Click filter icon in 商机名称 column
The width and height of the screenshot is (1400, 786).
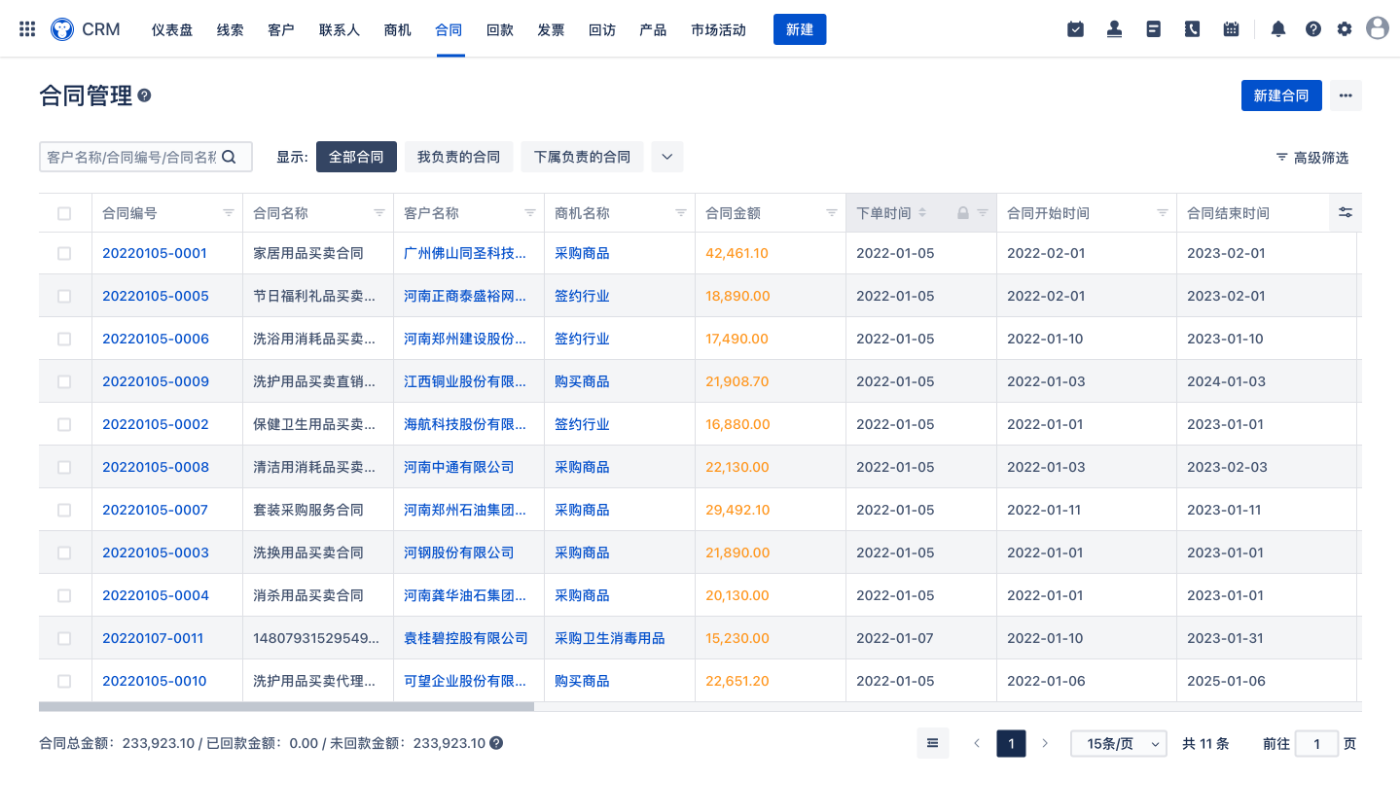click(681, 213)
